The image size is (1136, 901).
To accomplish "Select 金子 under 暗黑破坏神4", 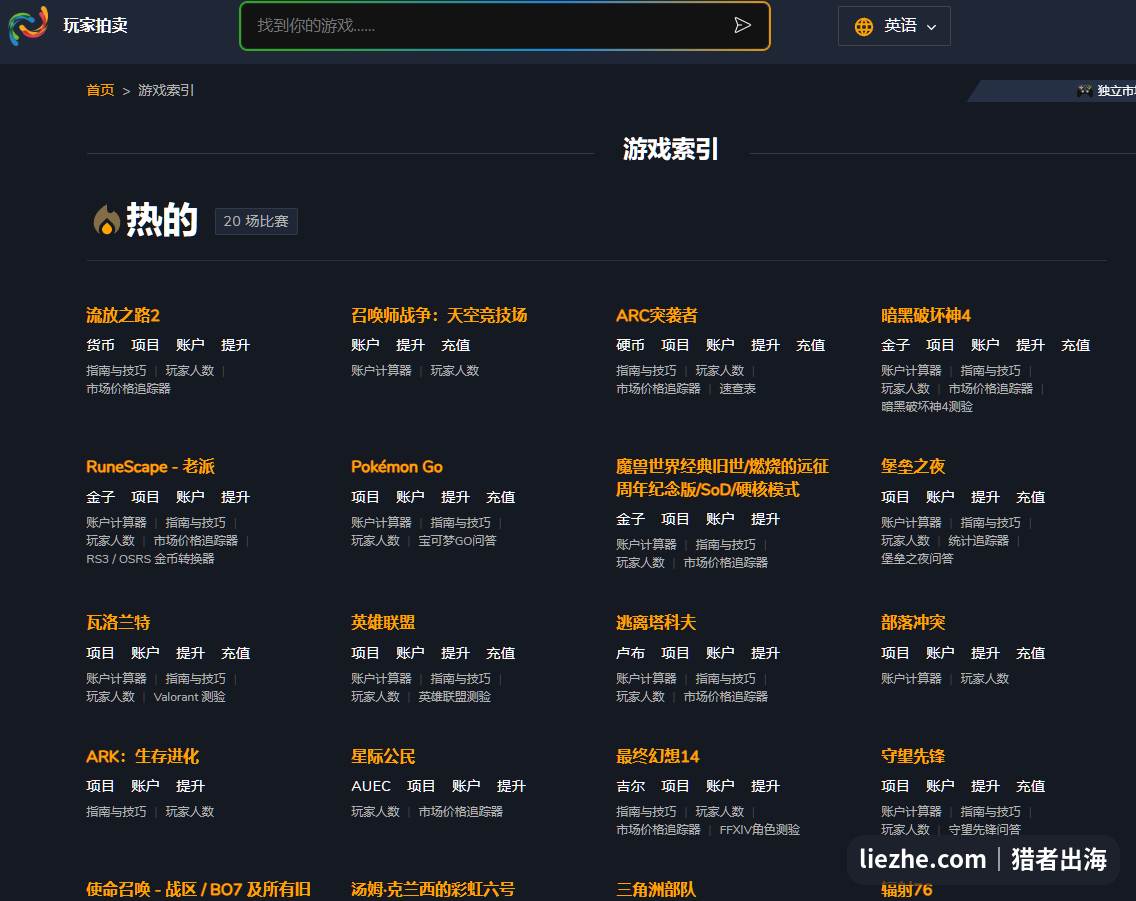I will tap(895, 345).
